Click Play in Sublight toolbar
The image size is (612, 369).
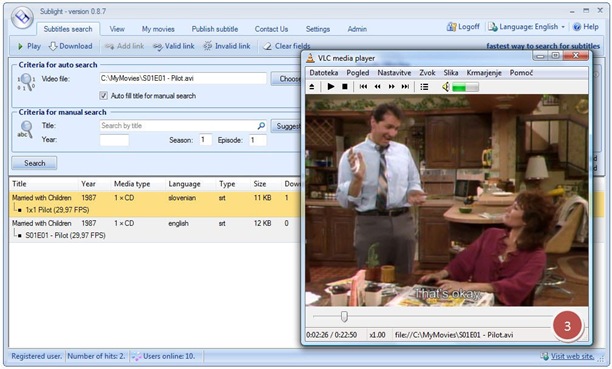[x=29, y=46]
